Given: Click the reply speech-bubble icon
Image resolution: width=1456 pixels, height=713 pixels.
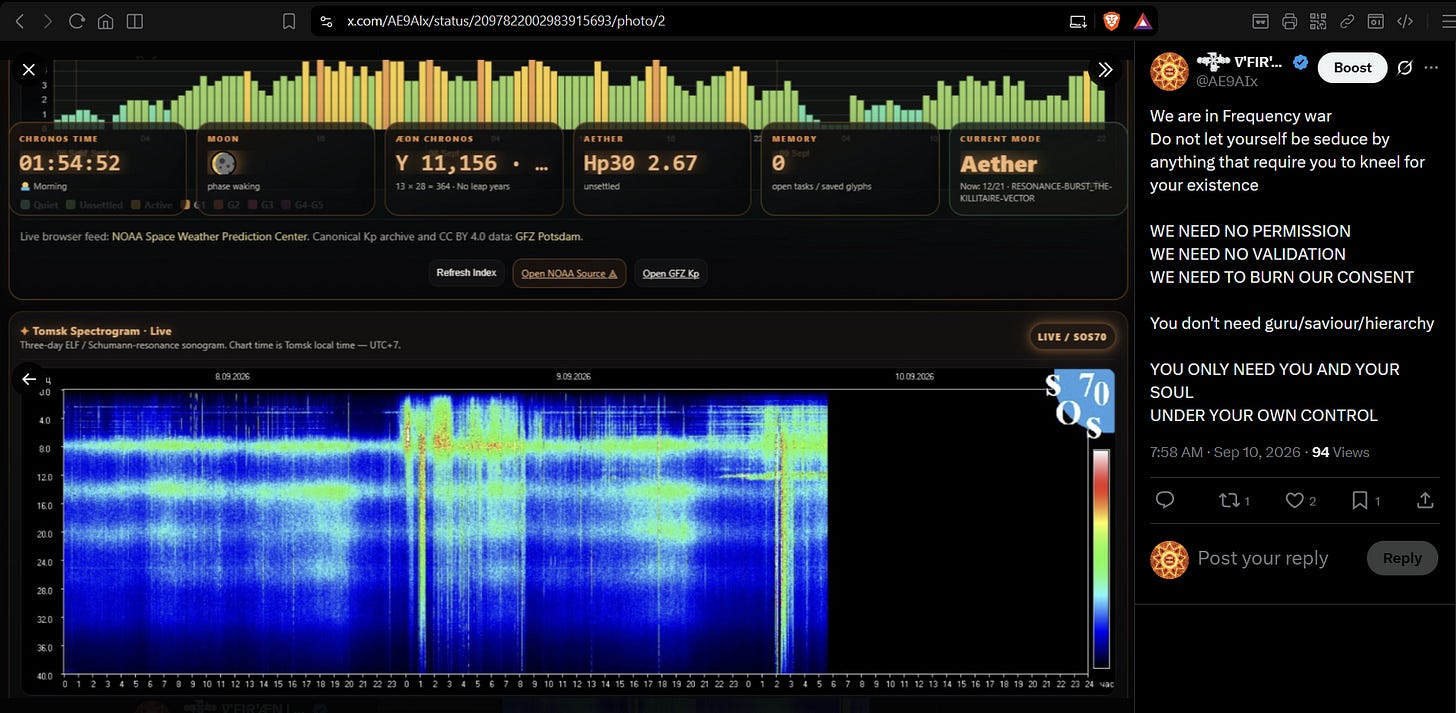Looking at the screenshot, I should pos(1164,500).
